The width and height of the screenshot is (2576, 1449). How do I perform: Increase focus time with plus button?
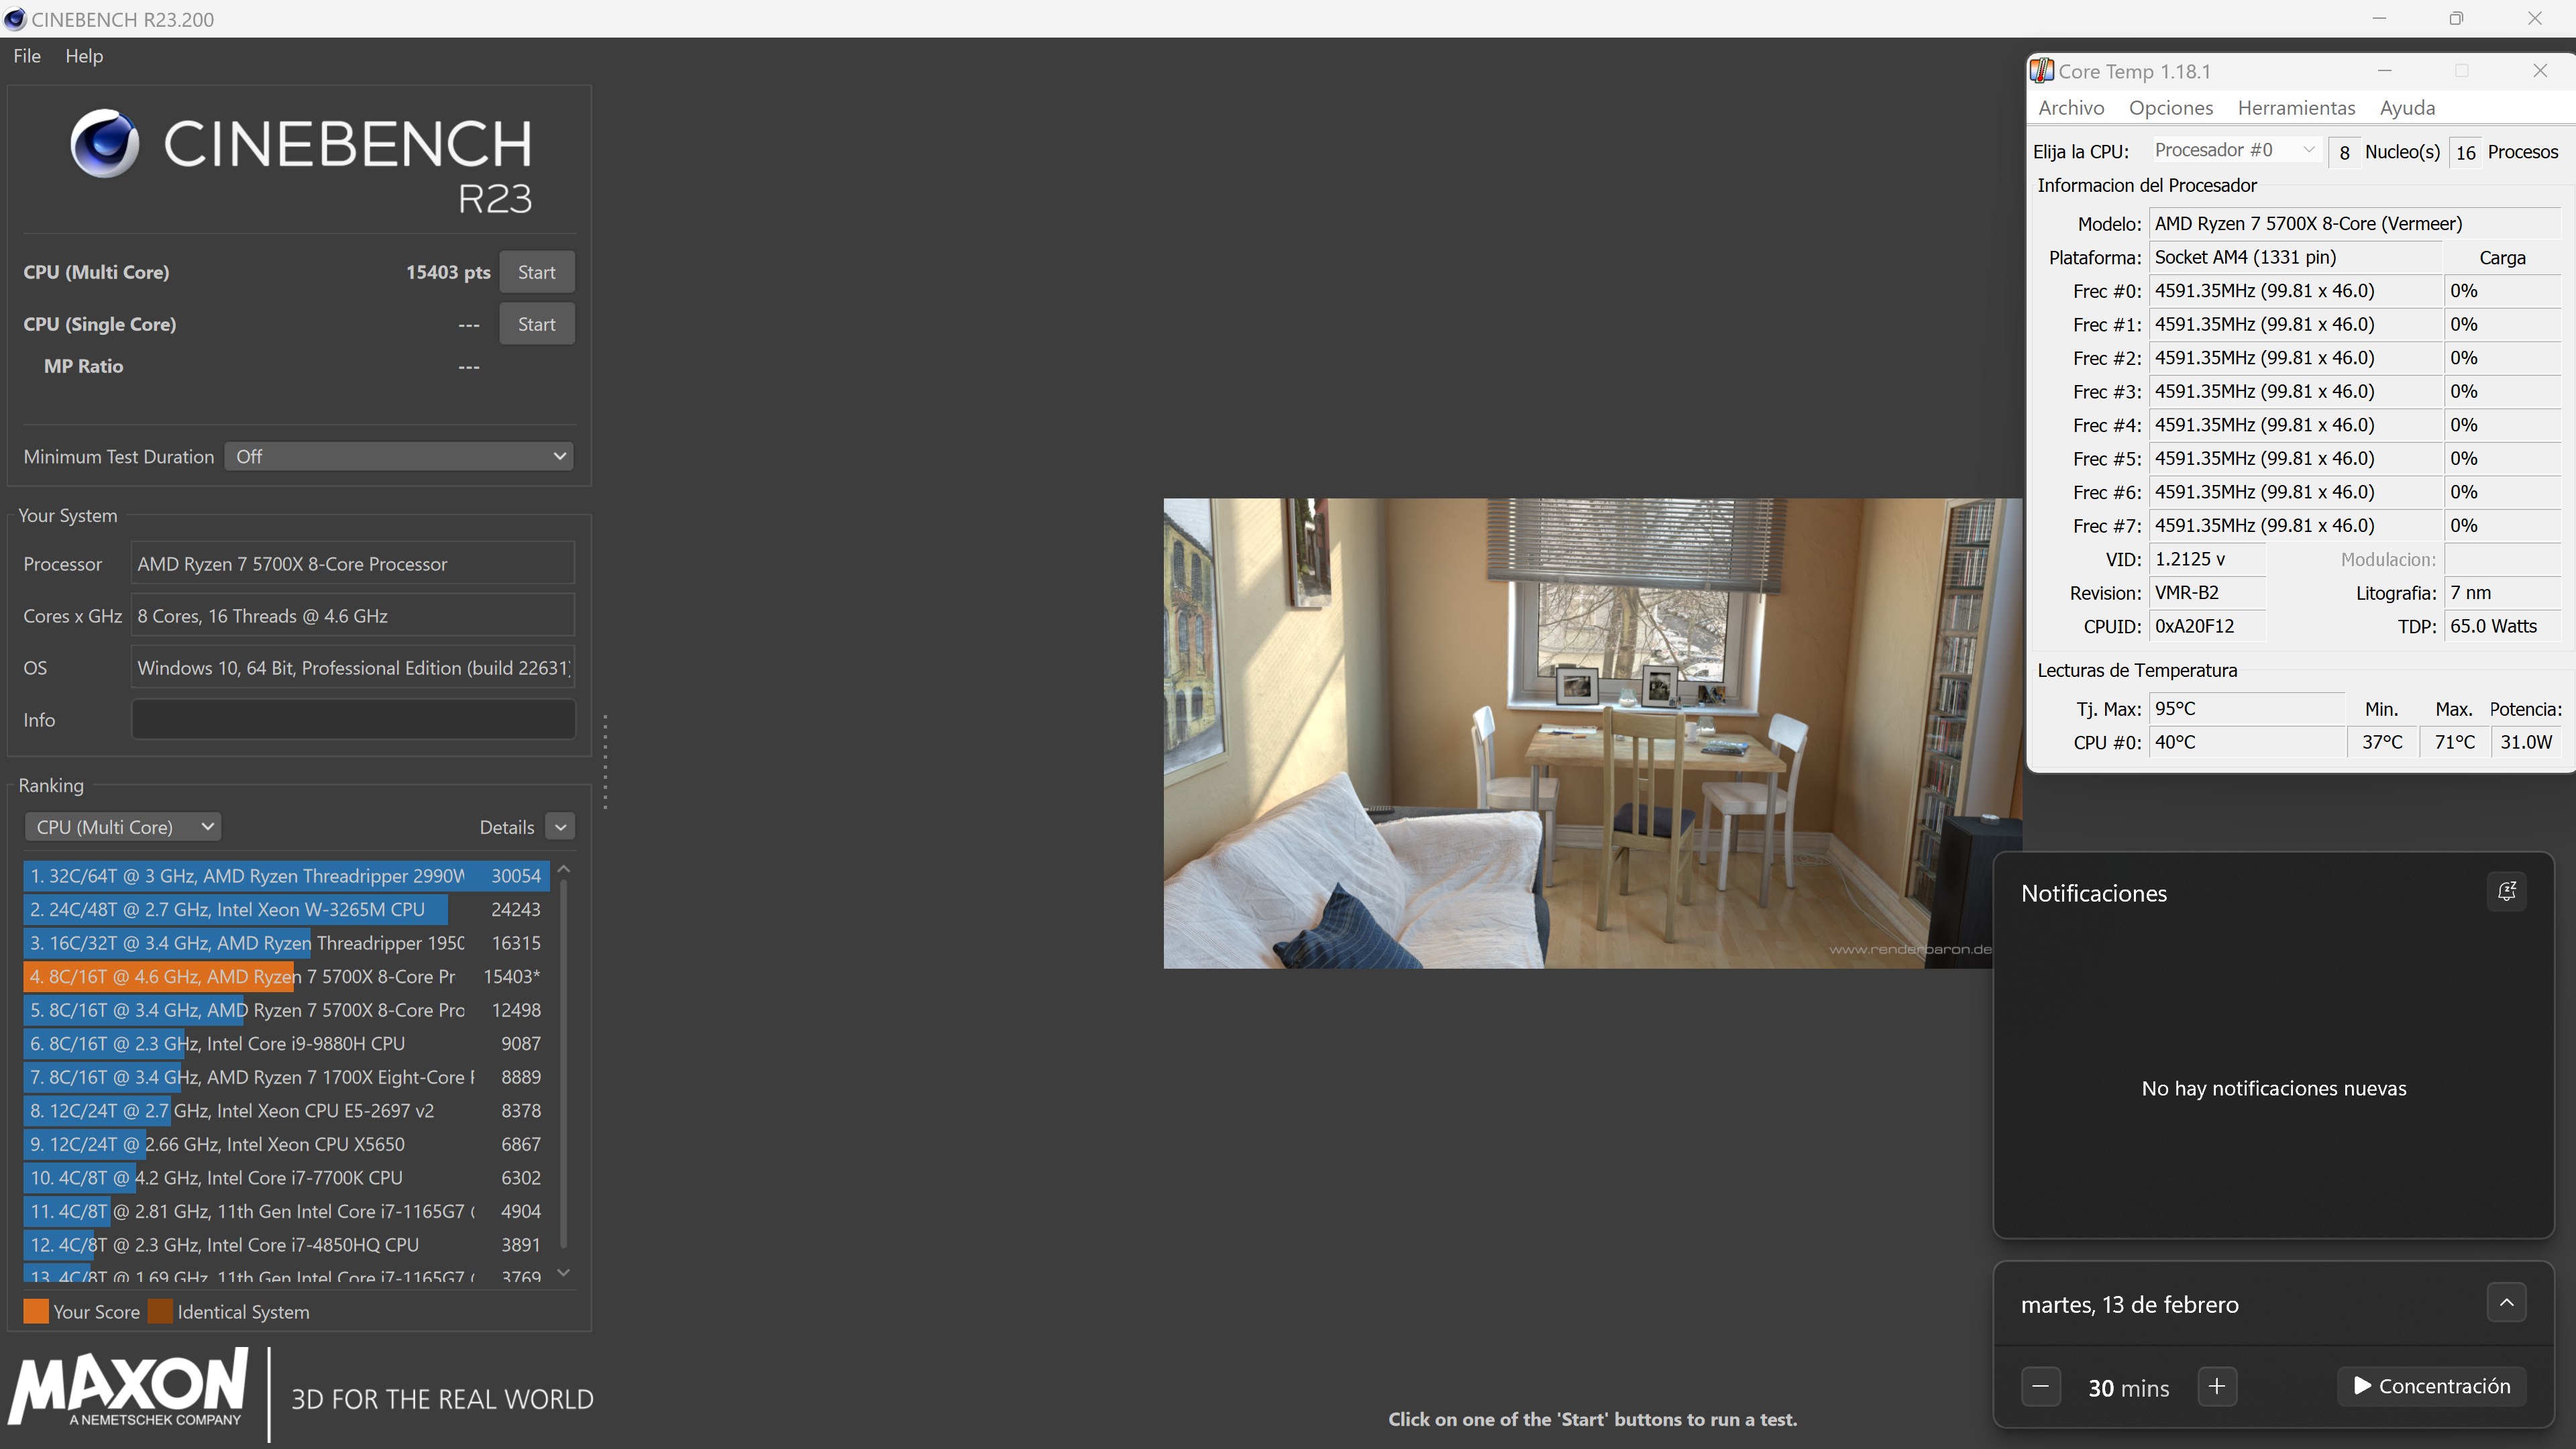click(x=2217, y=1387)
